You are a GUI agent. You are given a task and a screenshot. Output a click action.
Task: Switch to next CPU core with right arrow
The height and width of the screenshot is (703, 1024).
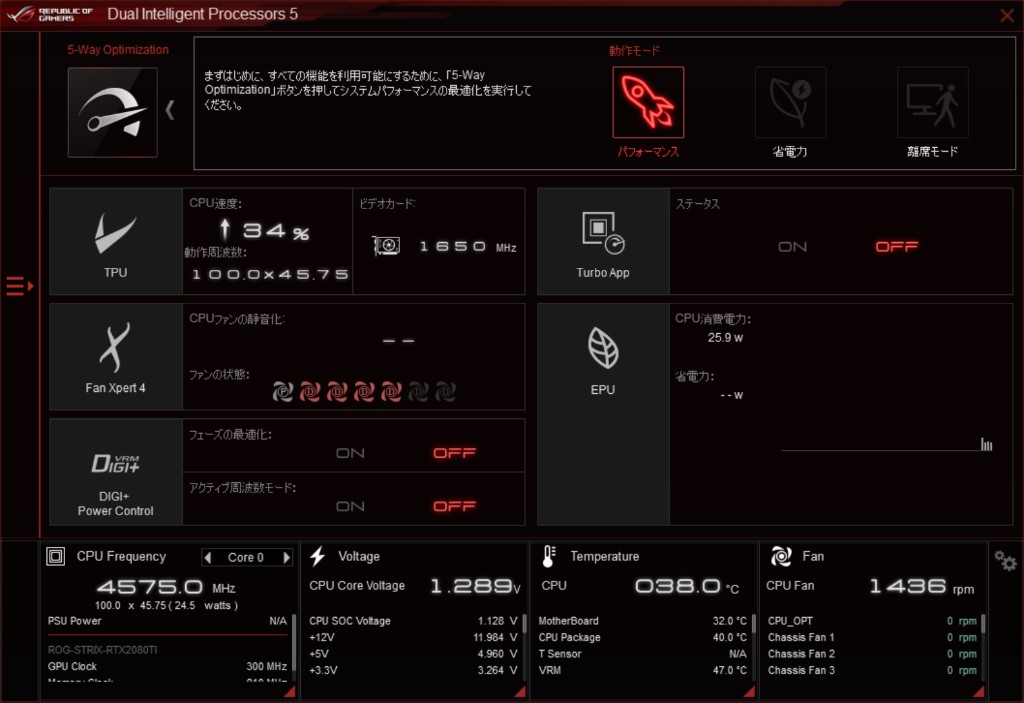[287, 557]
